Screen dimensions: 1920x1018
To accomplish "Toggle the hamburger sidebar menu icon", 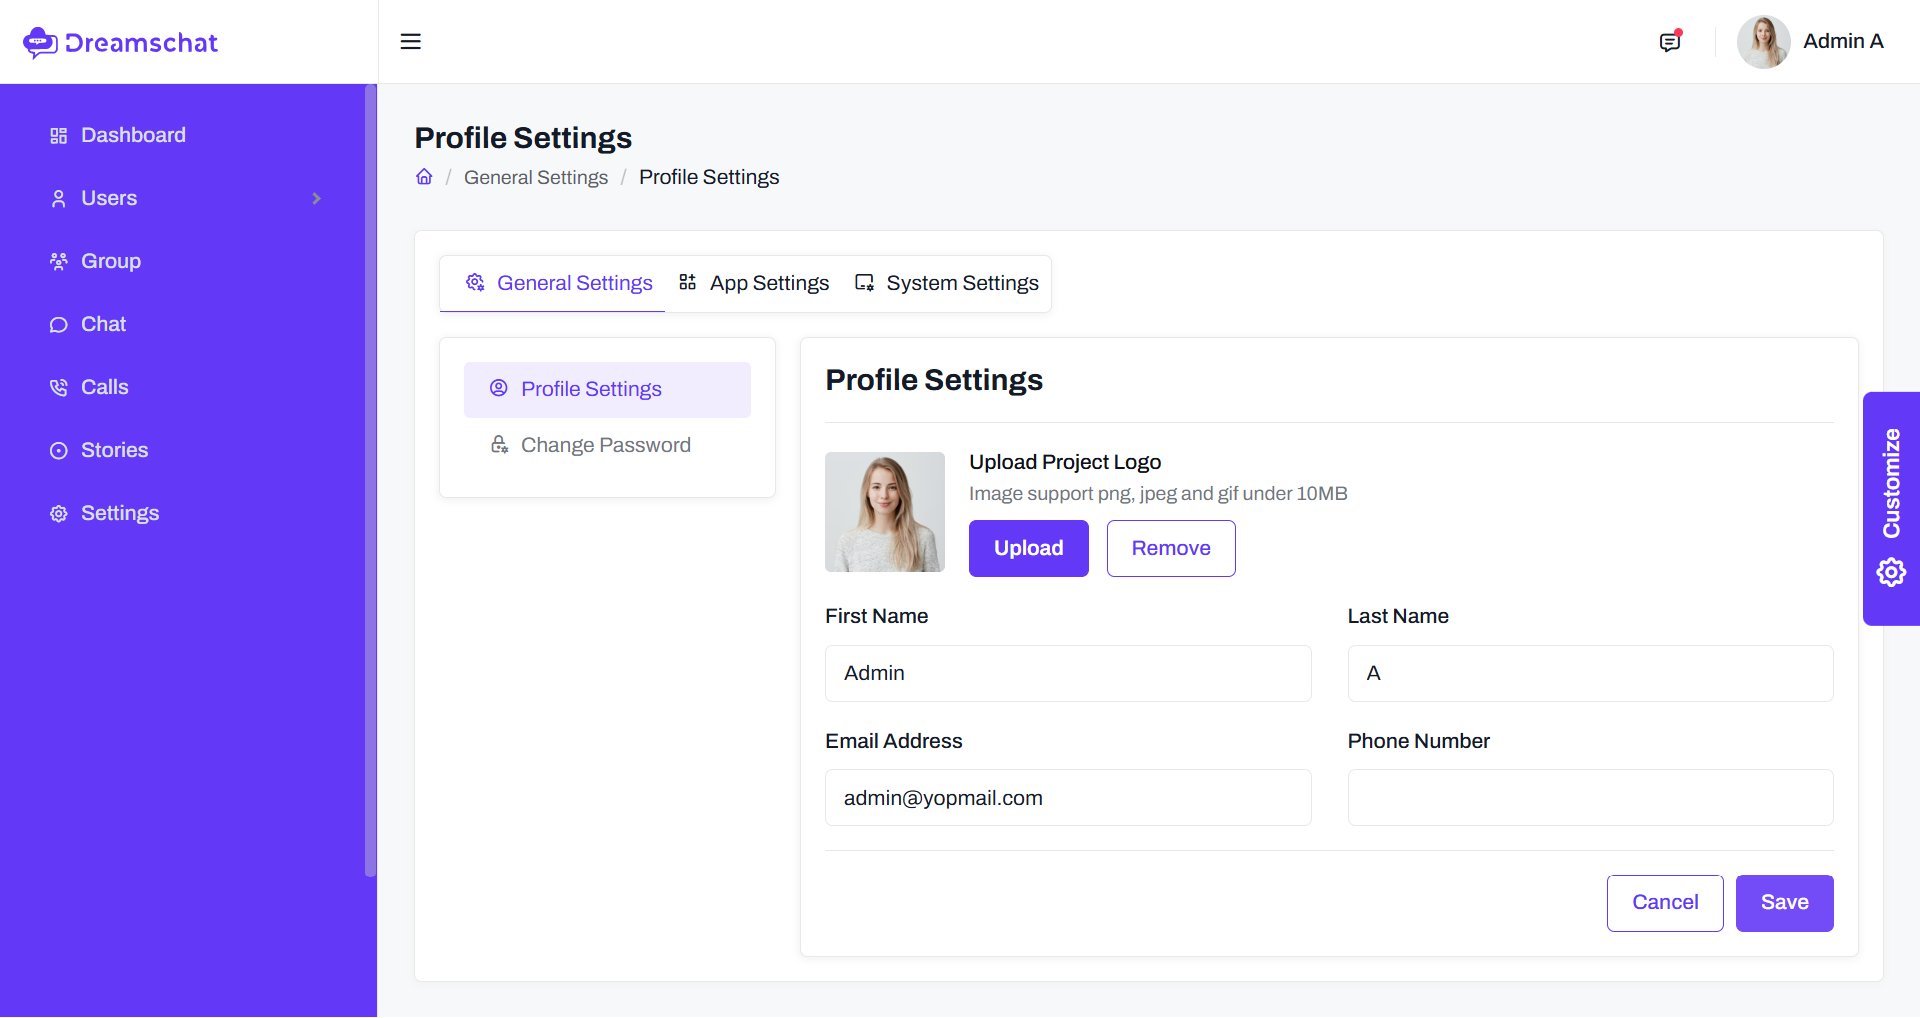I will pyautogui.click(x=410, y=42).
